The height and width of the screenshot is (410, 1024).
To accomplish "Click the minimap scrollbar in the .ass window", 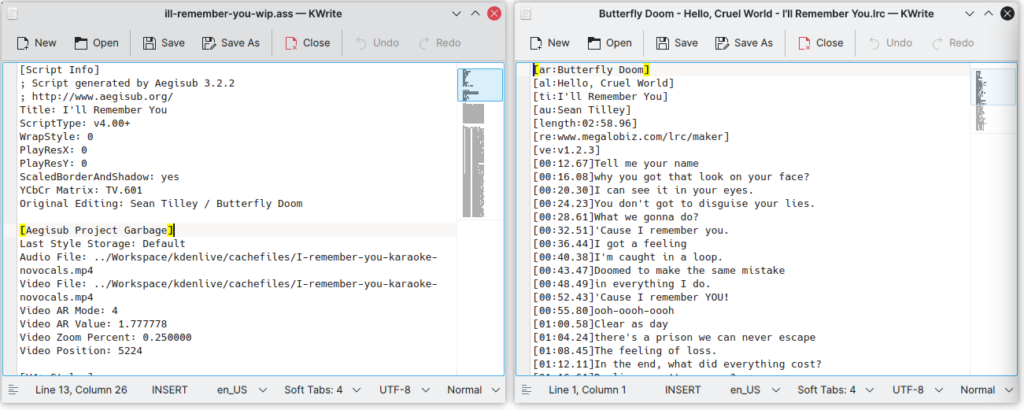I will click(x=480, y=219).
